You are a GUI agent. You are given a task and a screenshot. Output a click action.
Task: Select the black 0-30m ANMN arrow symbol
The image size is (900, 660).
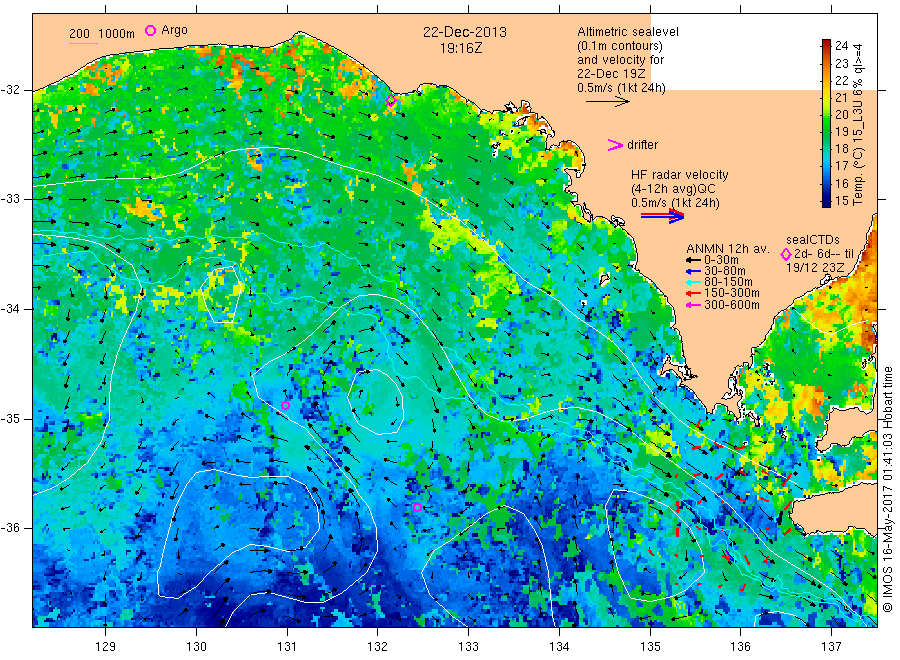(x=693, y=260)
